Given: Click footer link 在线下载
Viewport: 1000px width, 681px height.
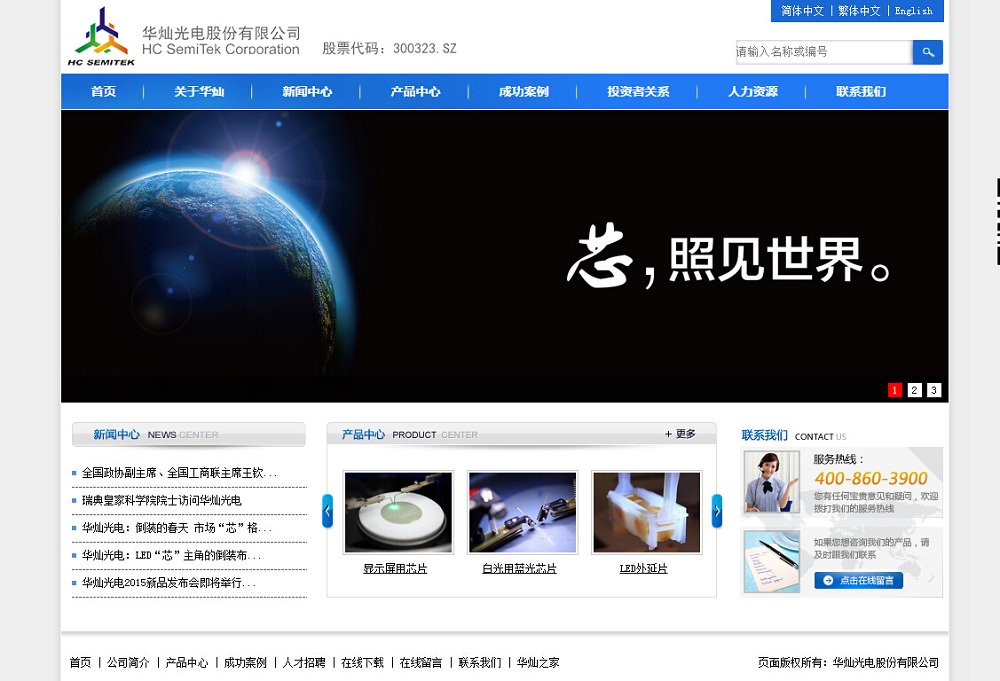Looking at the screenshot, I should click(363, 663).
